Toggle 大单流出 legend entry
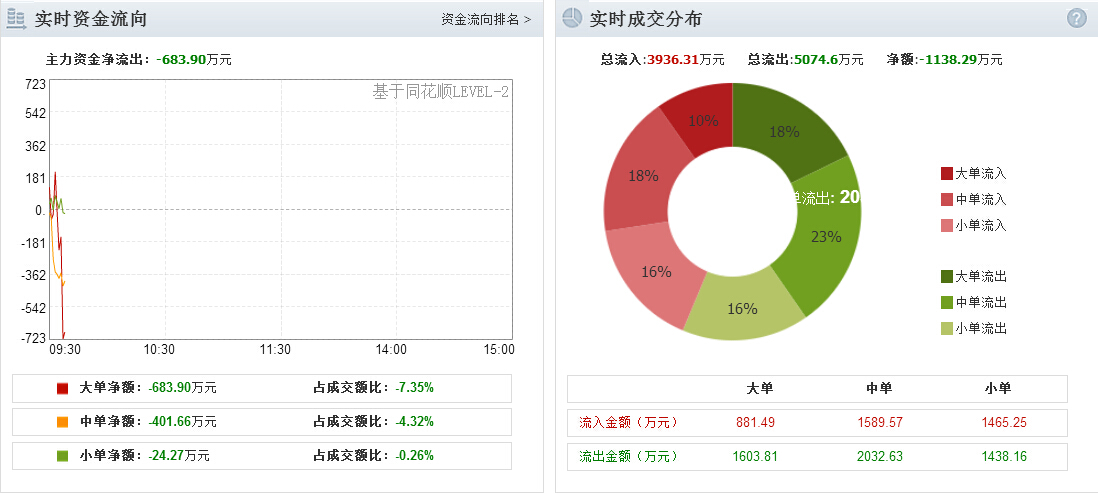The image size is (1098, 493). coord(973,277)
